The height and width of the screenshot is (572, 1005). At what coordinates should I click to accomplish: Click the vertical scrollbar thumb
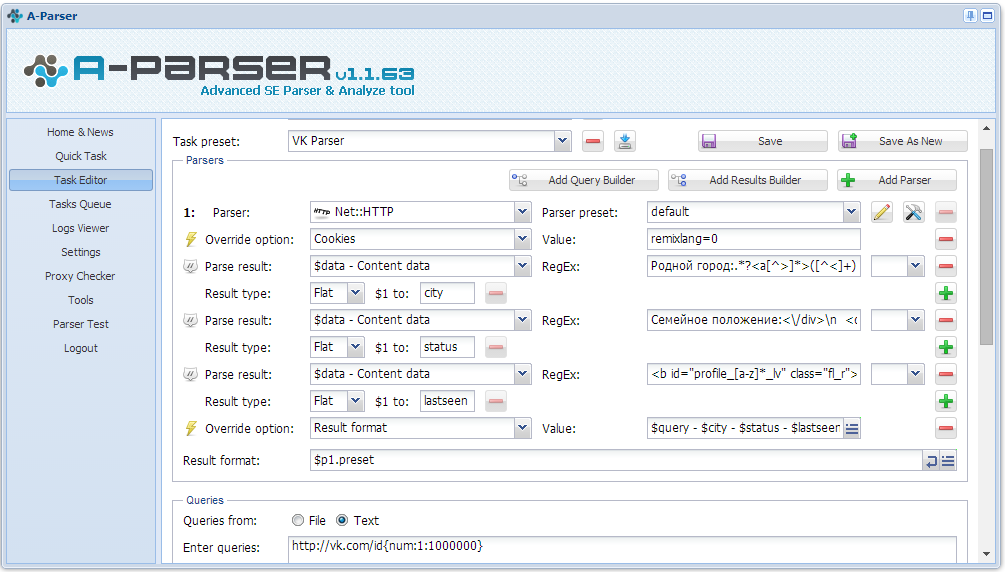pos(986,247)
